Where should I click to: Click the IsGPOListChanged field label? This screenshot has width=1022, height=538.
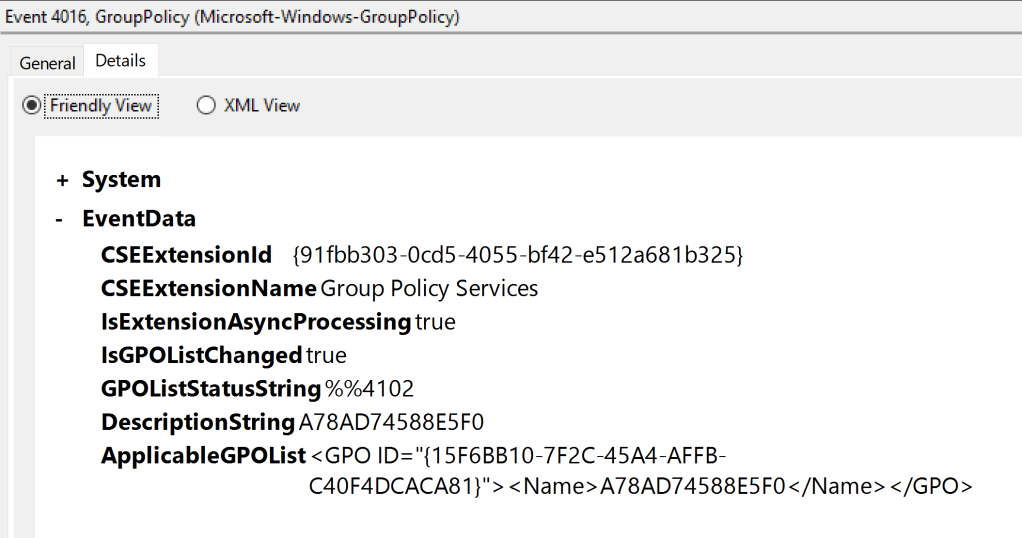tap(201, 355)
